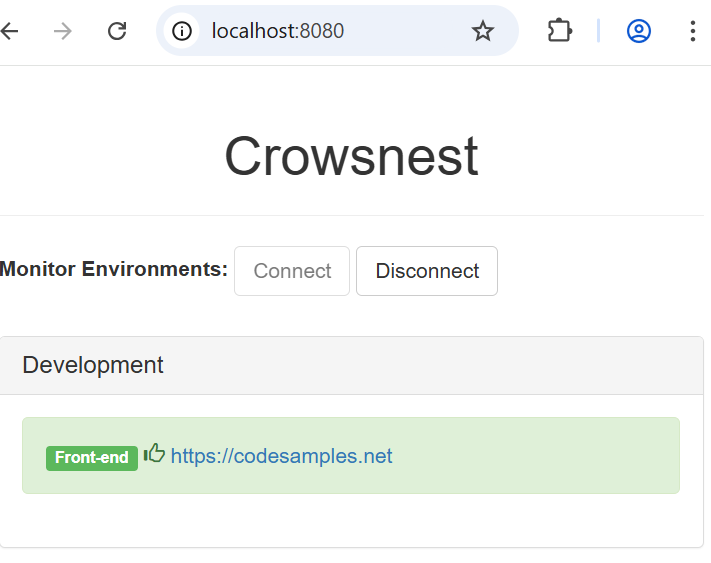Click the localhost:8080 address bar
711x563 pixels.
point(320,31)
